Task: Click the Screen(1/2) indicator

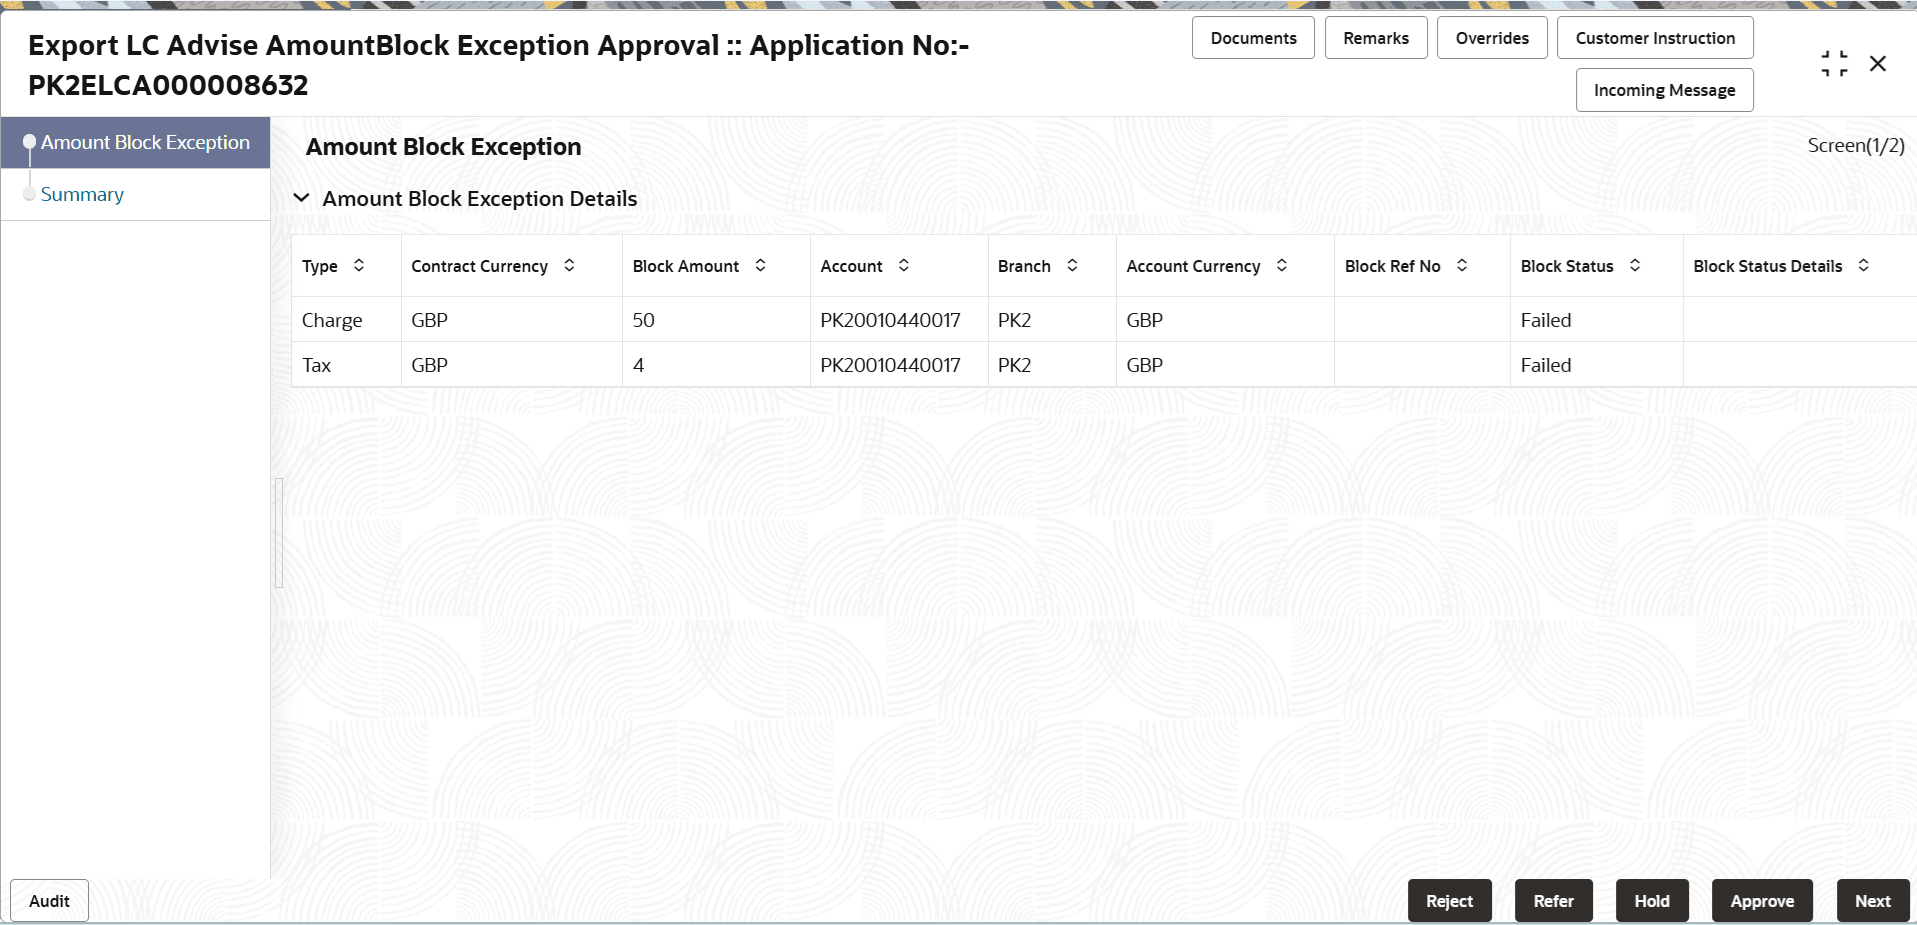Action: pyautogui.click(x=1856, y=145)
